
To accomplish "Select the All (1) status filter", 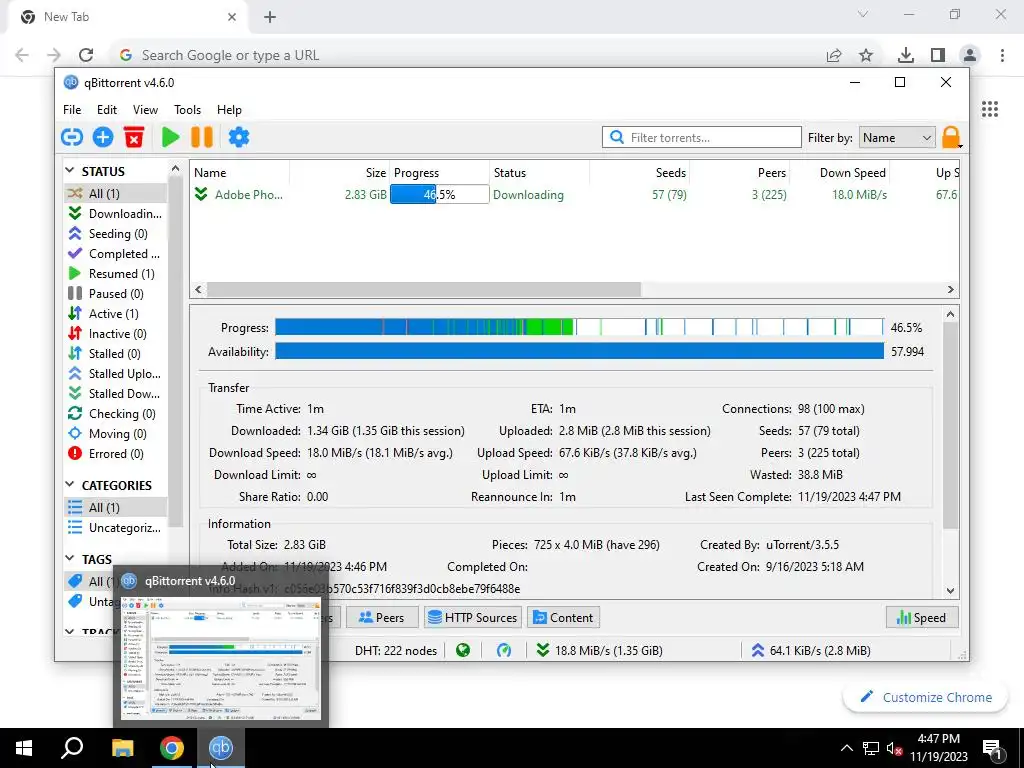I will (116, 193).
